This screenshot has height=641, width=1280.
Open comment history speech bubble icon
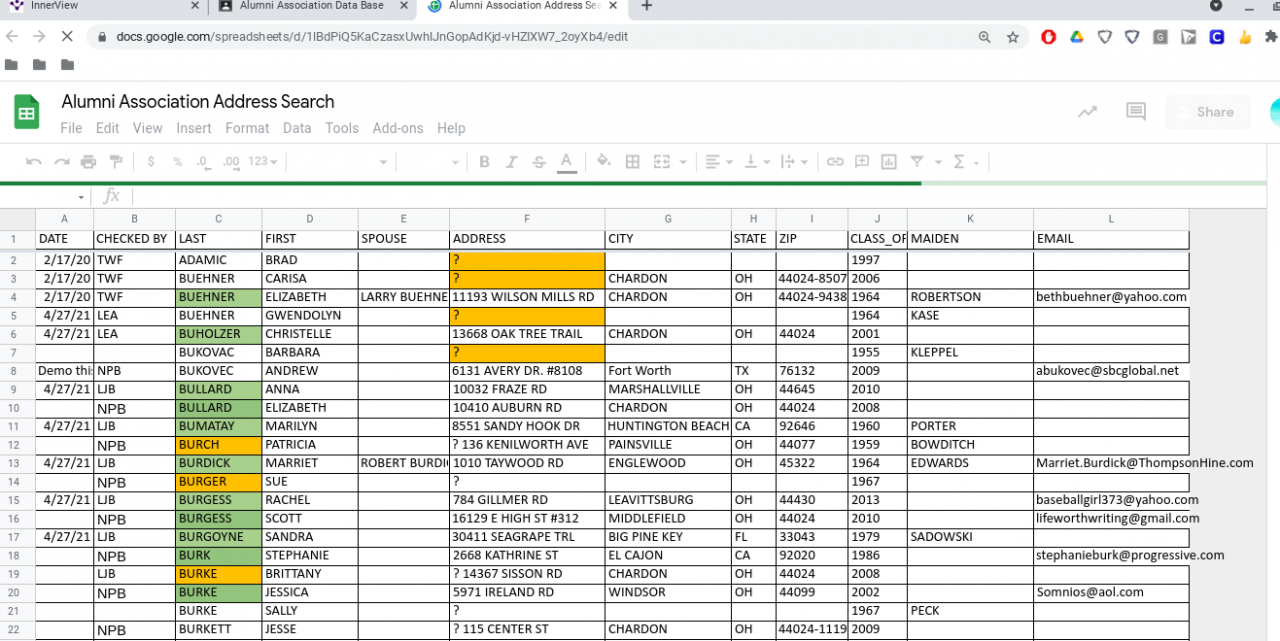pos(1136,112)
